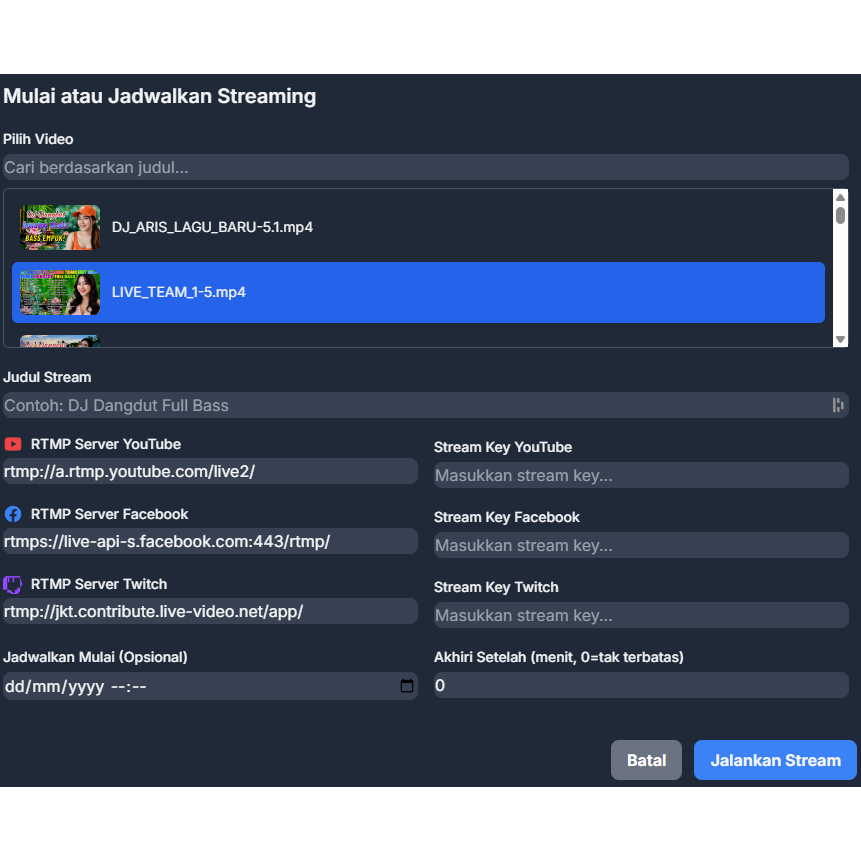861x861 pixels.
Task: Edit the RTMP Server YouTube address field
Action: point(210,470)
